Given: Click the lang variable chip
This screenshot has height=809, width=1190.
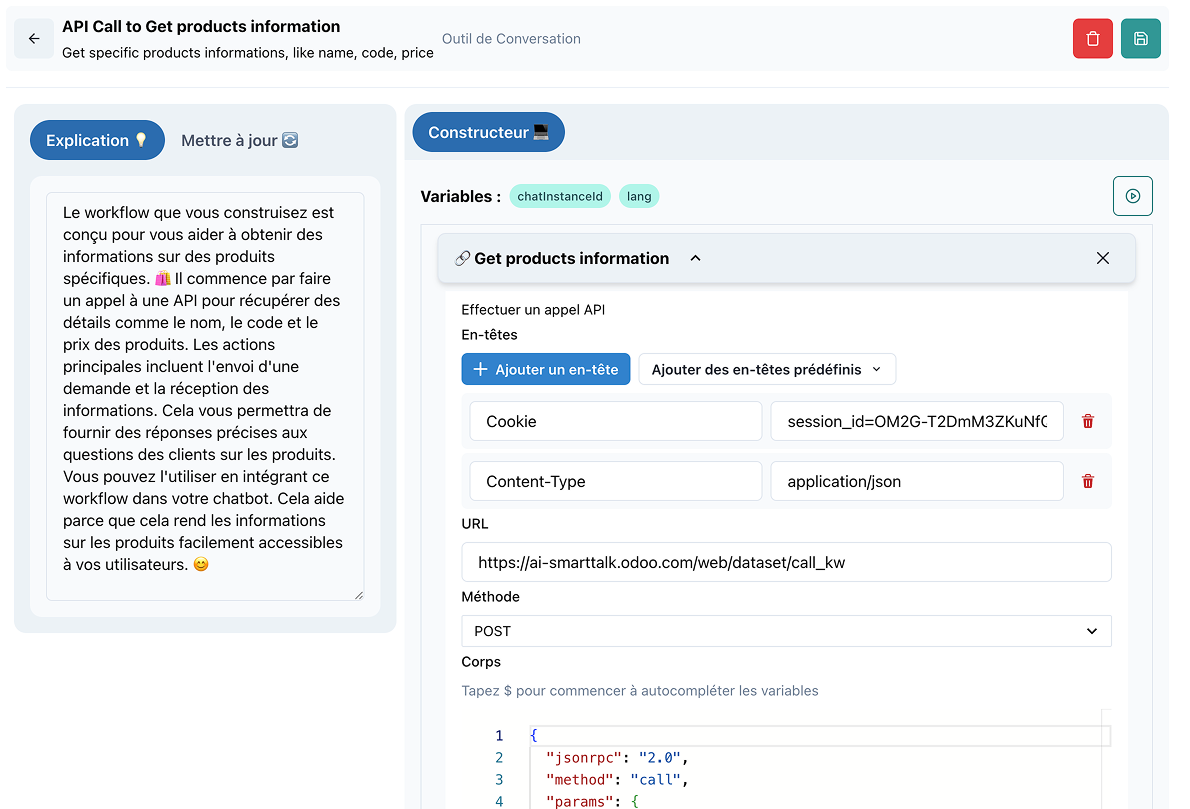Looking at the screenshot, I should click(639, 196).
